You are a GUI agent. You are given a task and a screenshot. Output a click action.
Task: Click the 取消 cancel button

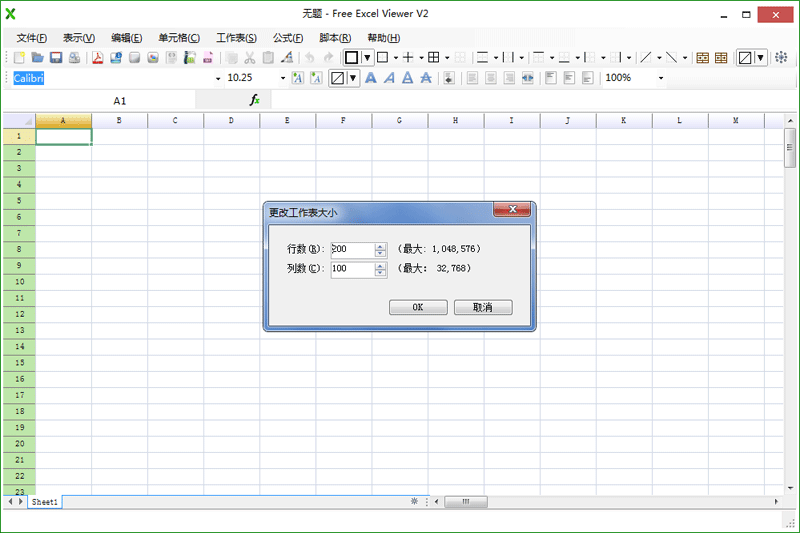[483, 307]
